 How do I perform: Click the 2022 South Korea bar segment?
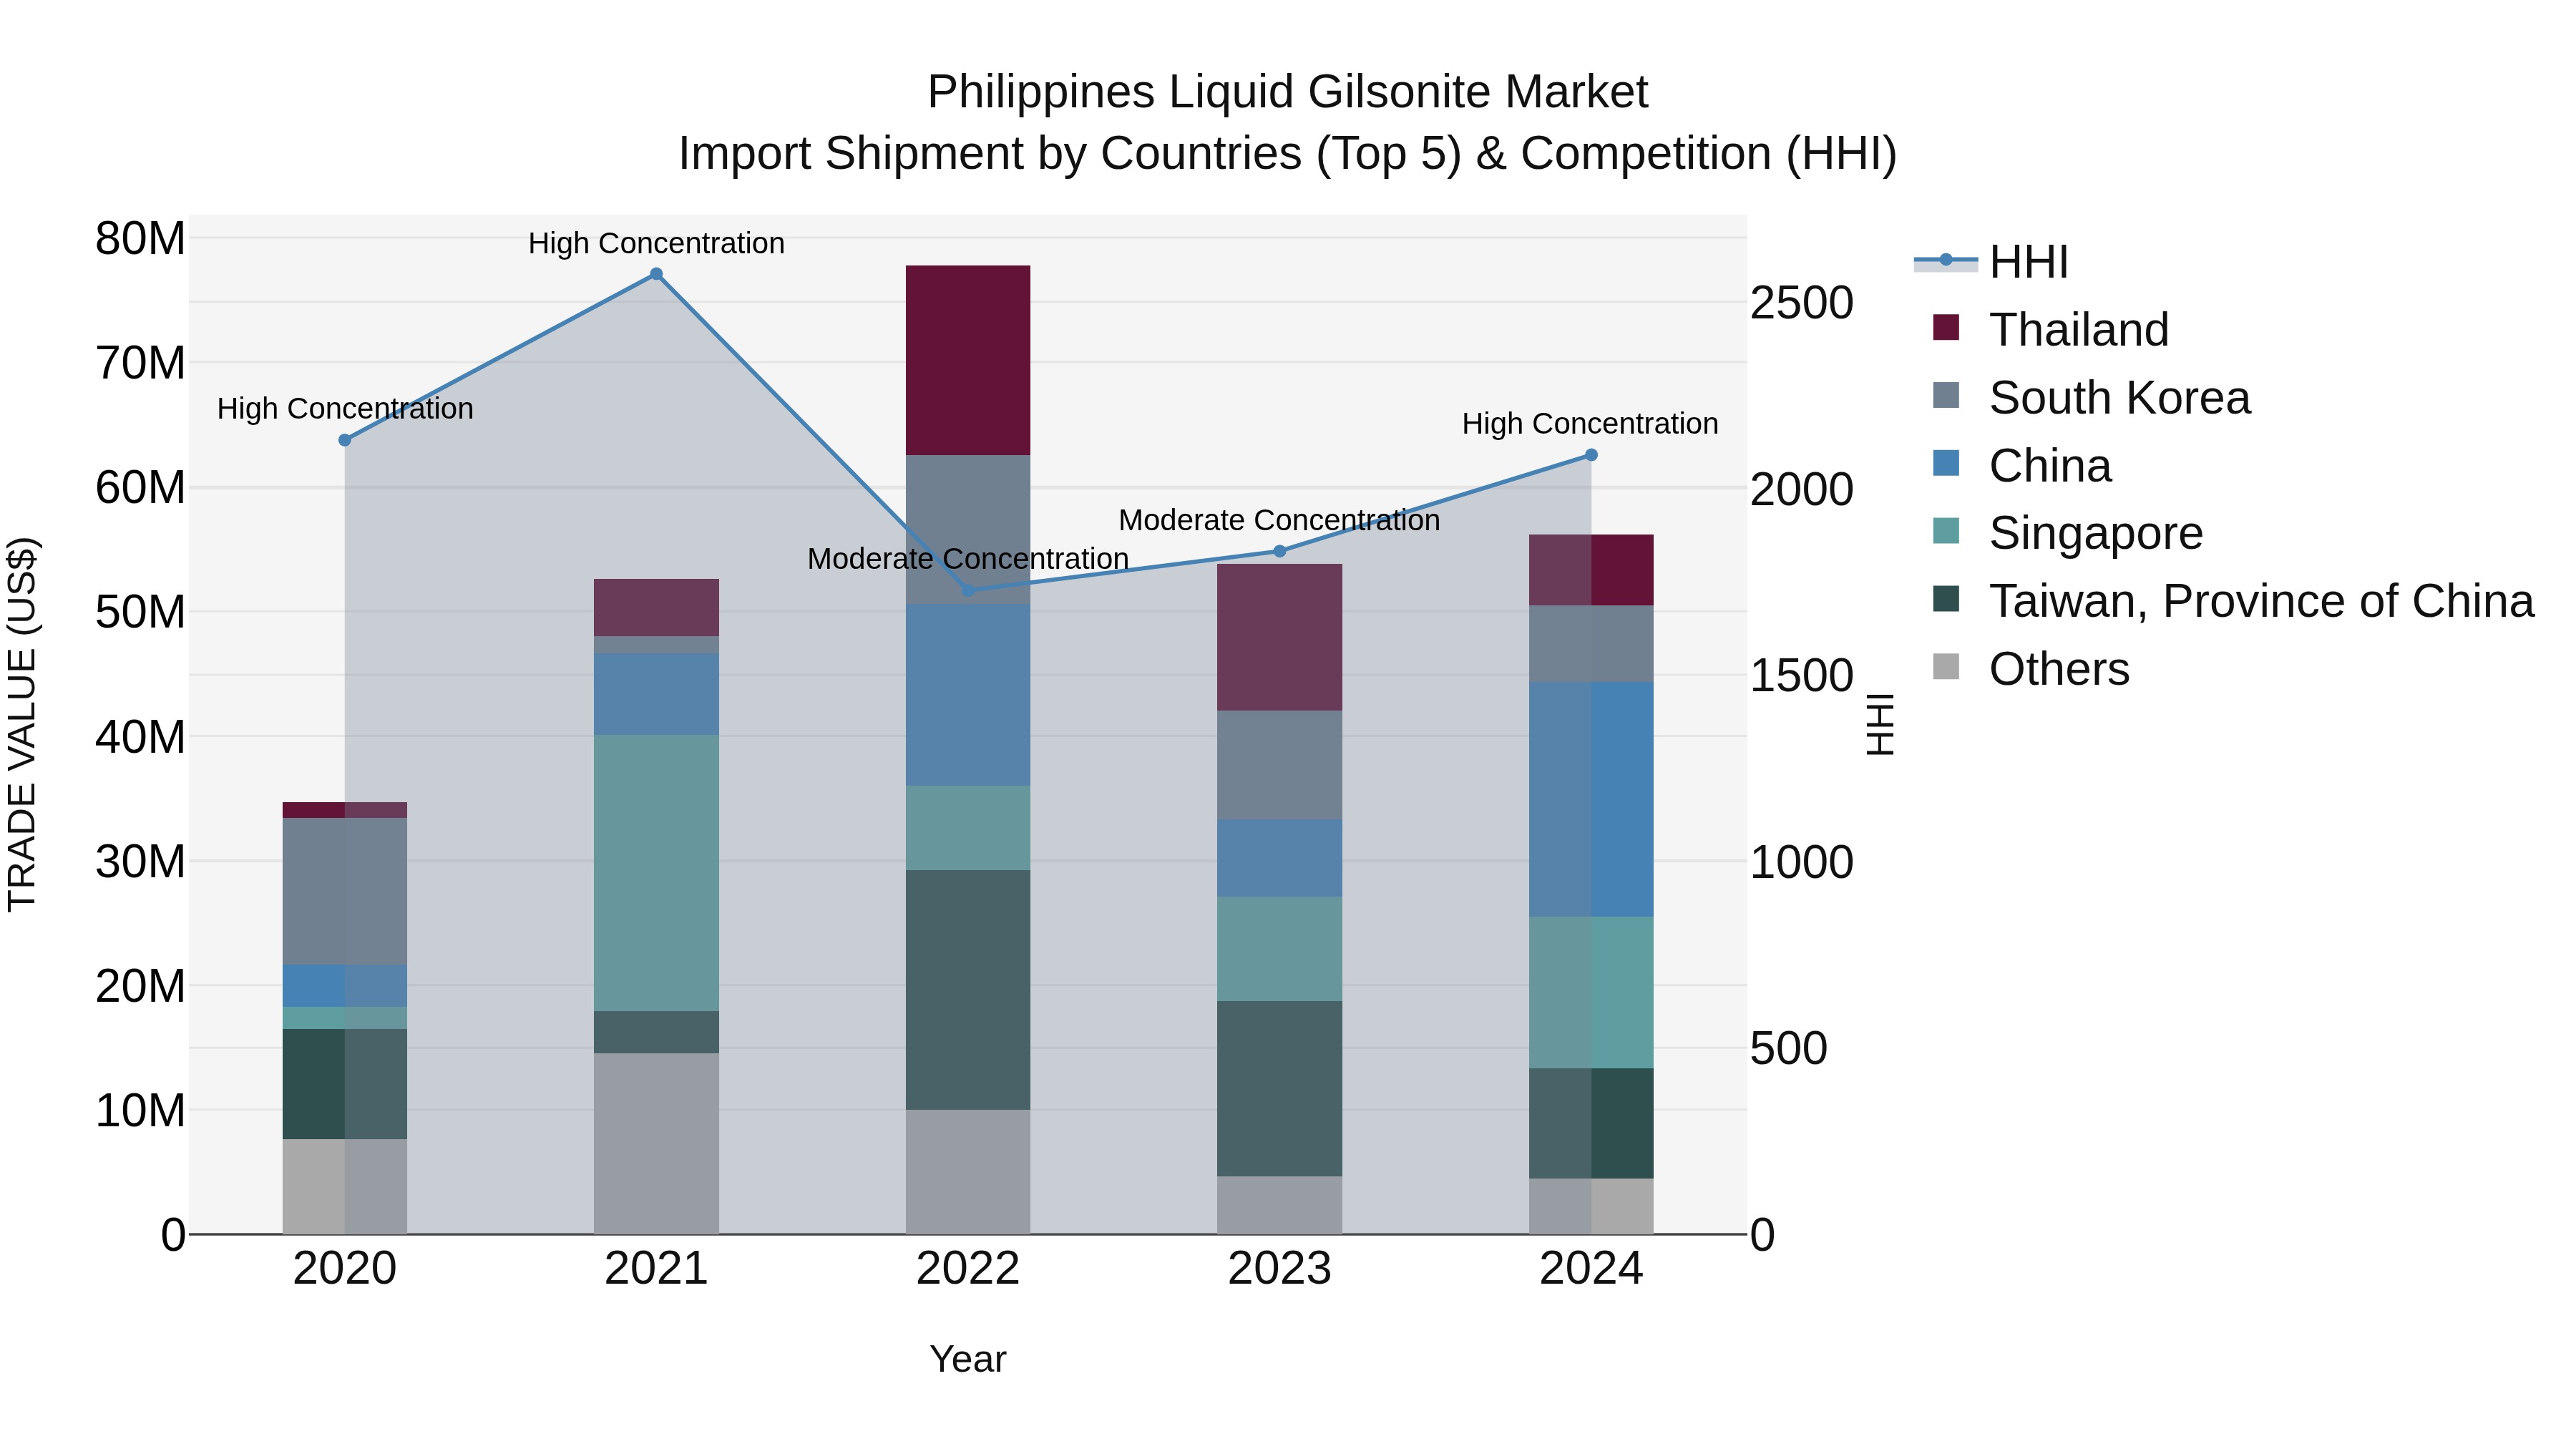968,530
